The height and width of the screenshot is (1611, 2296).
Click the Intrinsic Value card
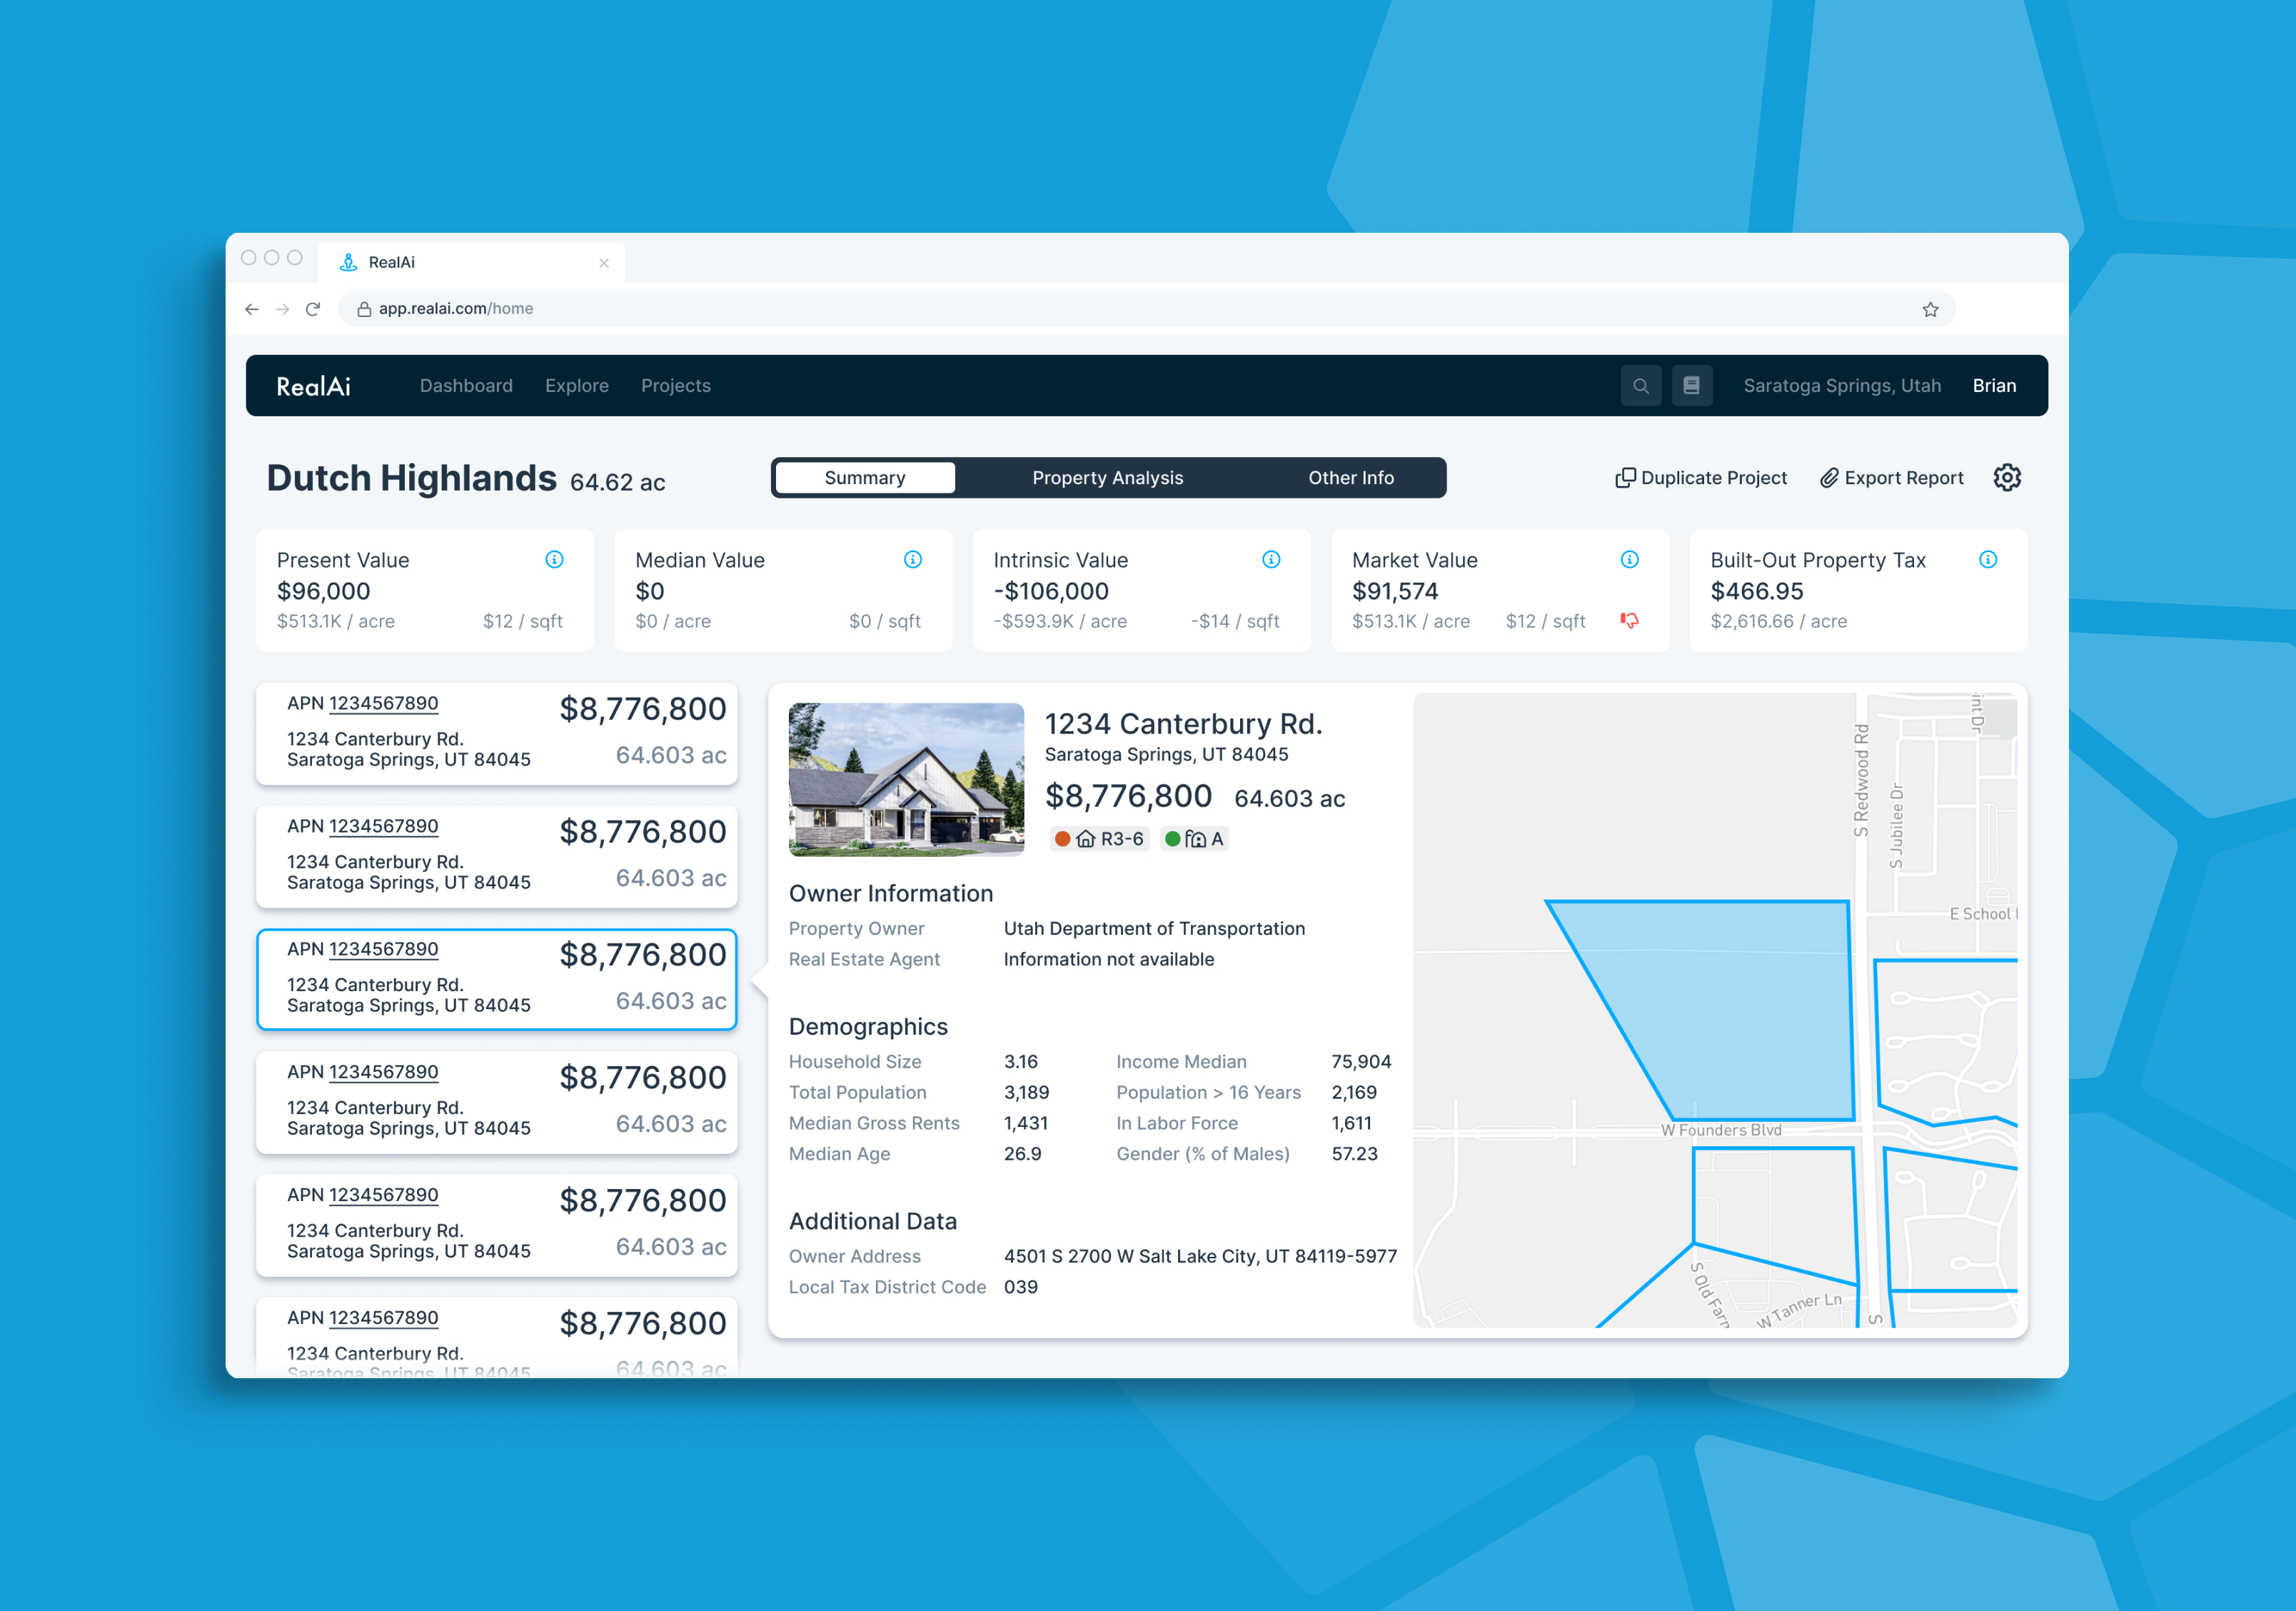click(1141, 591)
